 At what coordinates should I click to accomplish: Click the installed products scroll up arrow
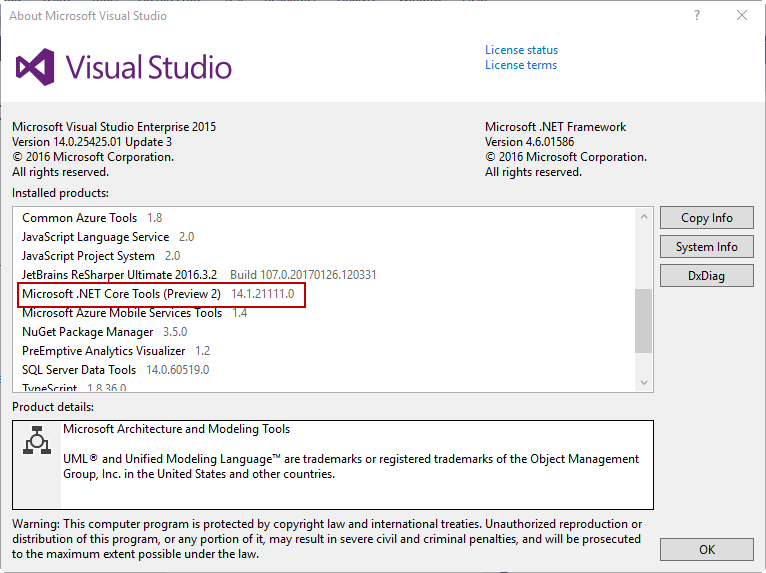coord(644,216)
